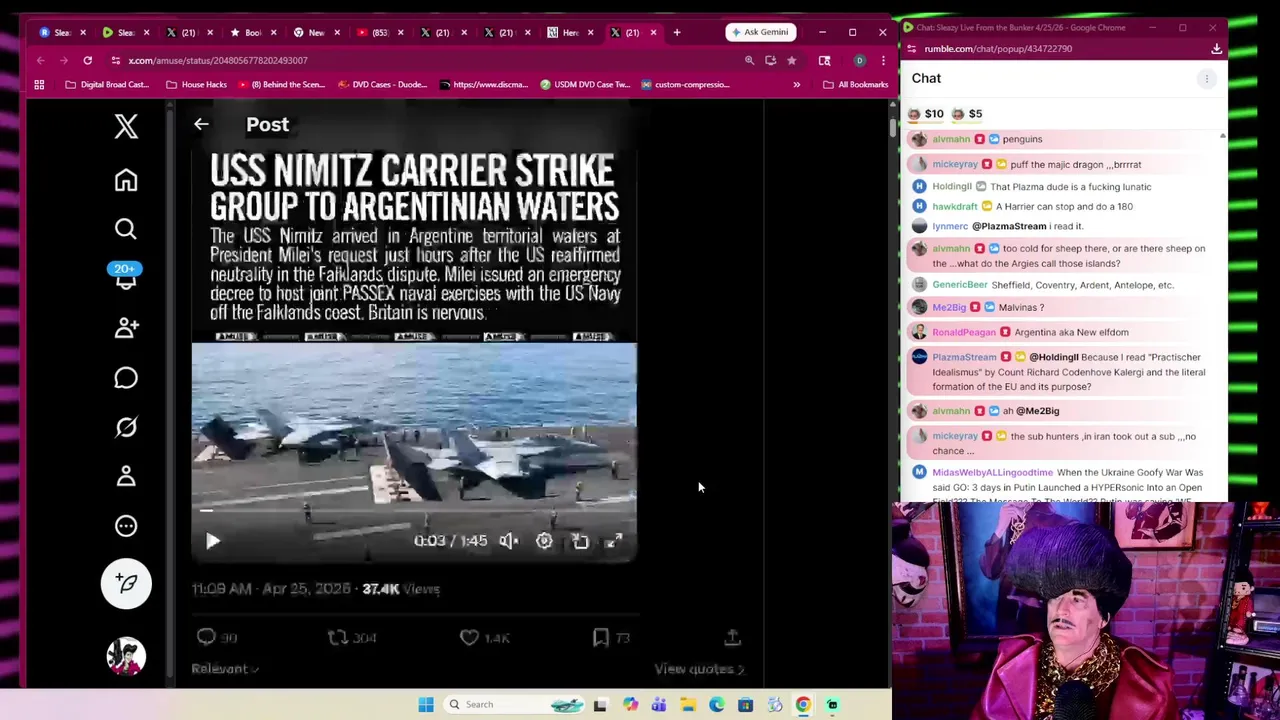Image resolution: width=1280 pixels, height=720 pixels.
Task: Seek on the video progress bar
Action: [414, 511]
